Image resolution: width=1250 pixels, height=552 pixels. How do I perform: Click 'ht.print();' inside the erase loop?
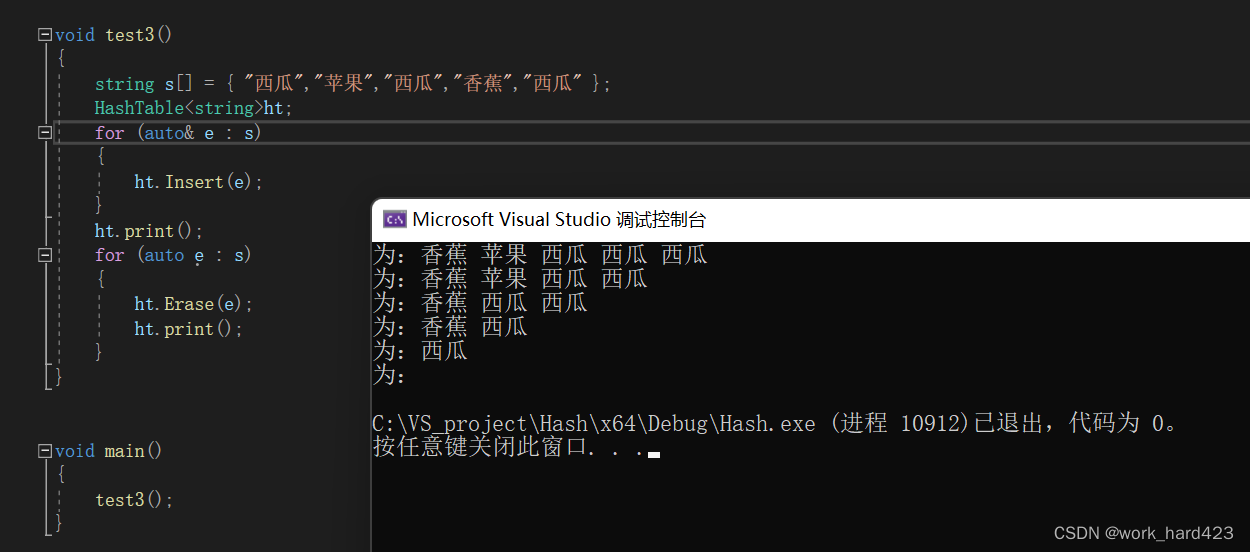[x=189, y=329]
